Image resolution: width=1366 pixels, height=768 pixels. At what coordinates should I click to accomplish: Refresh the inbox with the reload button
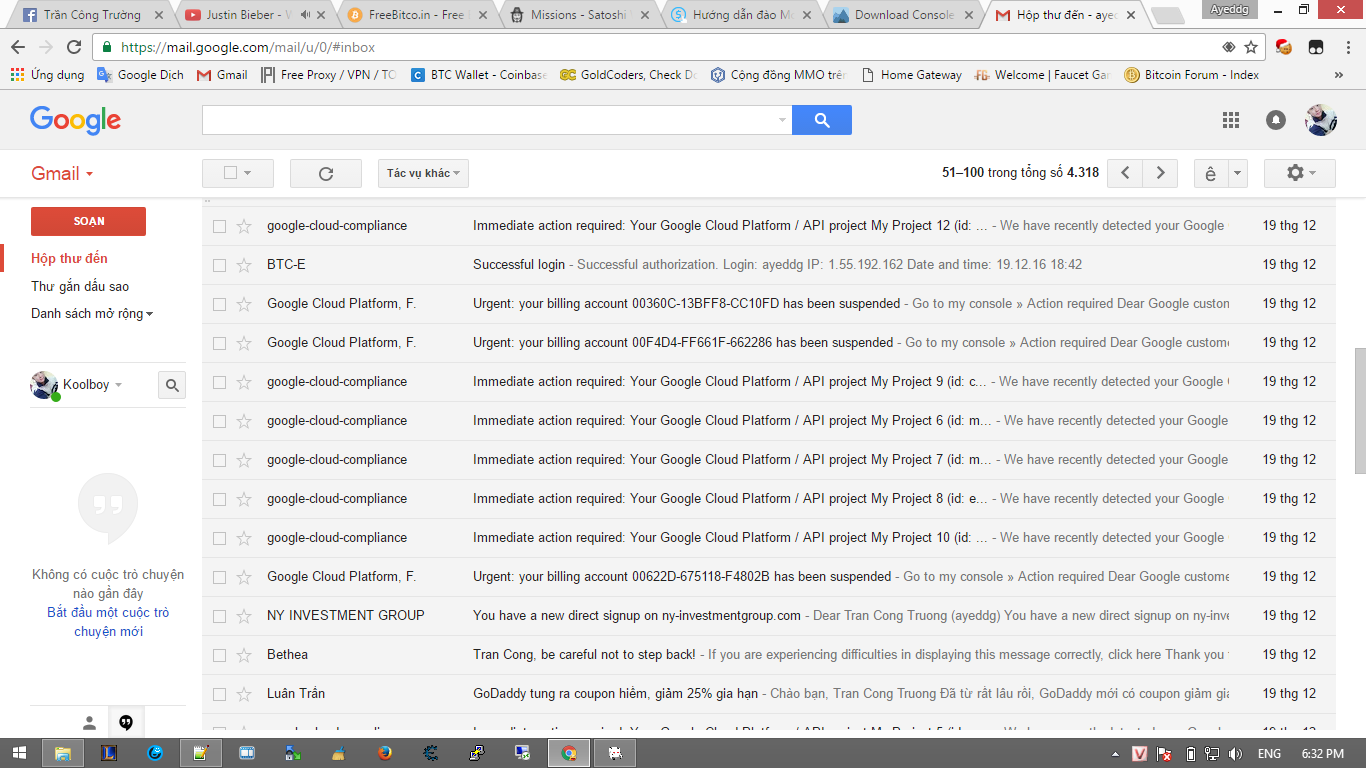[x=326, y=173]
